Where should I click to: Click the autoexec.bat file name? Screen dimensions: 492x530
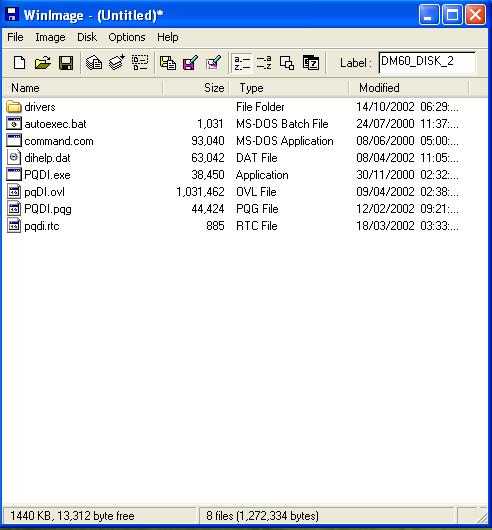point(55,124)
